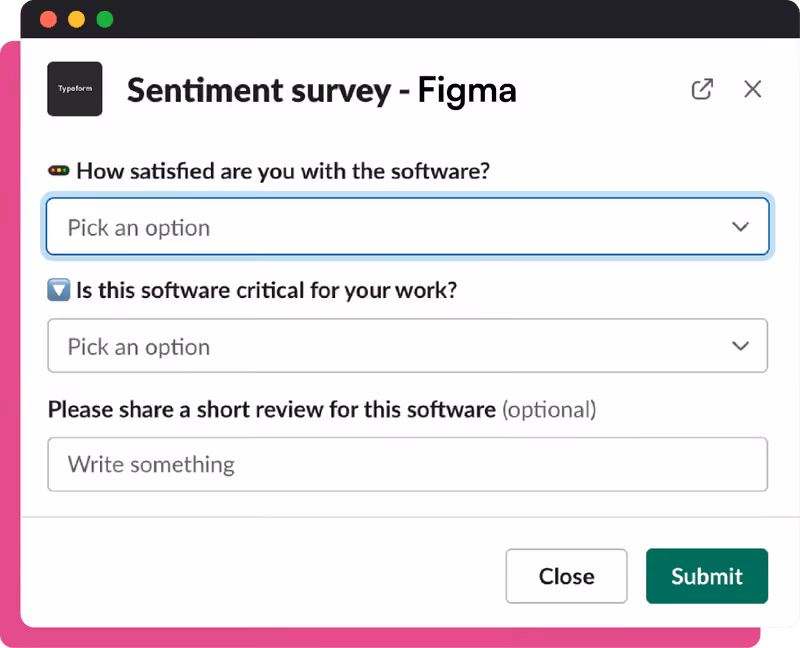The image size is (800, 648).
Task: Click the yellow minimize window dot
Action: coord(77,19)
